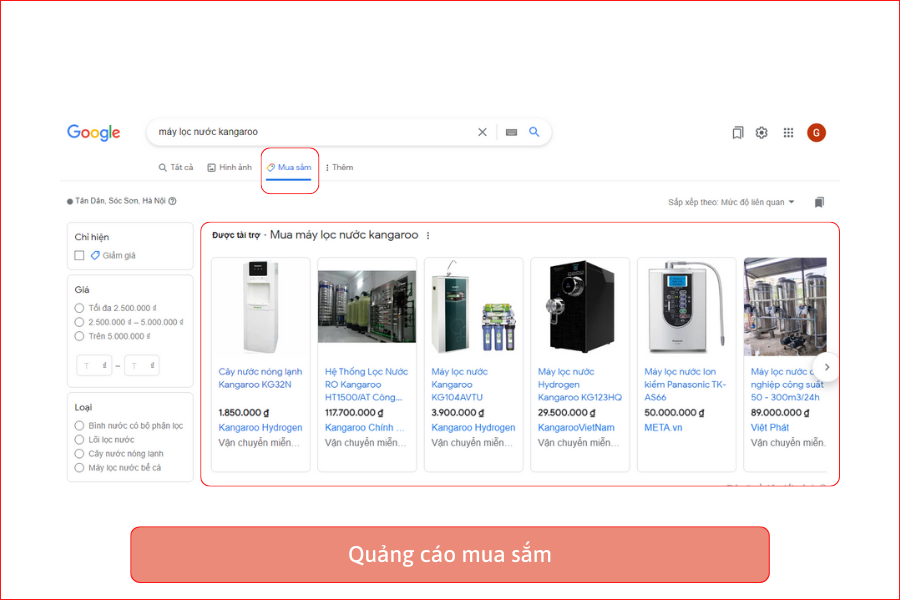Select Bình nước có bộ phận lọc
The height and width of the screenshot is (600, 900).
79,426
